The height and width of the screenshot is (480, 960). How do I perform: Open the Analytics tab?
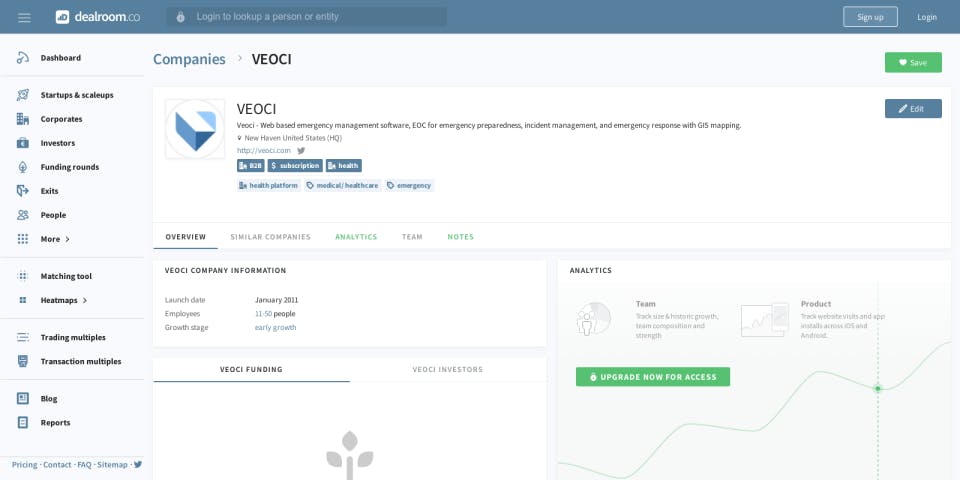tap(356, 237)
